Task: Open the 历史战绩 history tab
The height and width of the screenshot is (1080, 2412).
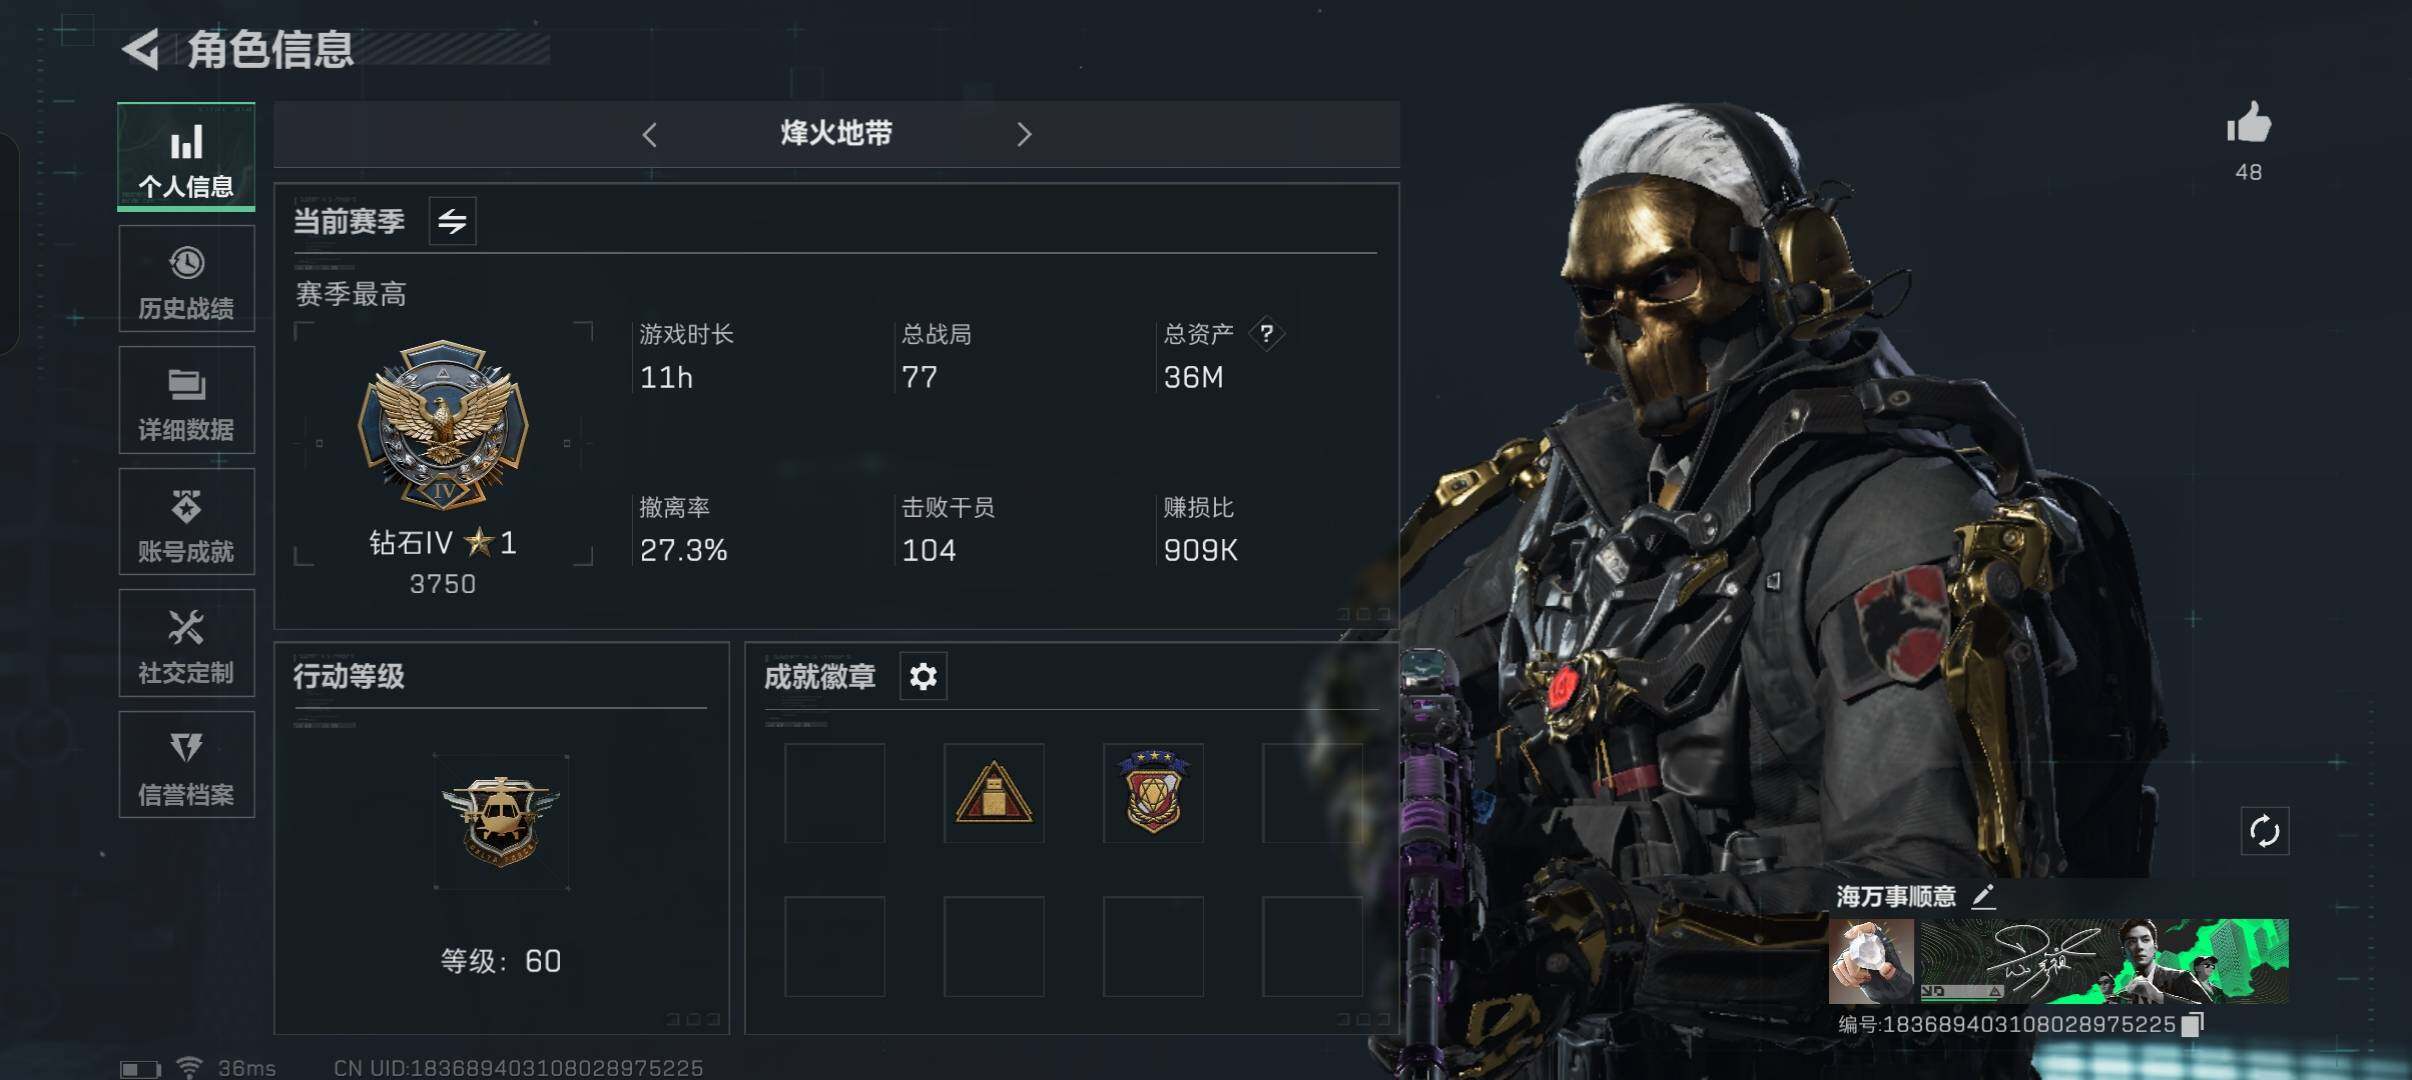Action: click(186, 279)
